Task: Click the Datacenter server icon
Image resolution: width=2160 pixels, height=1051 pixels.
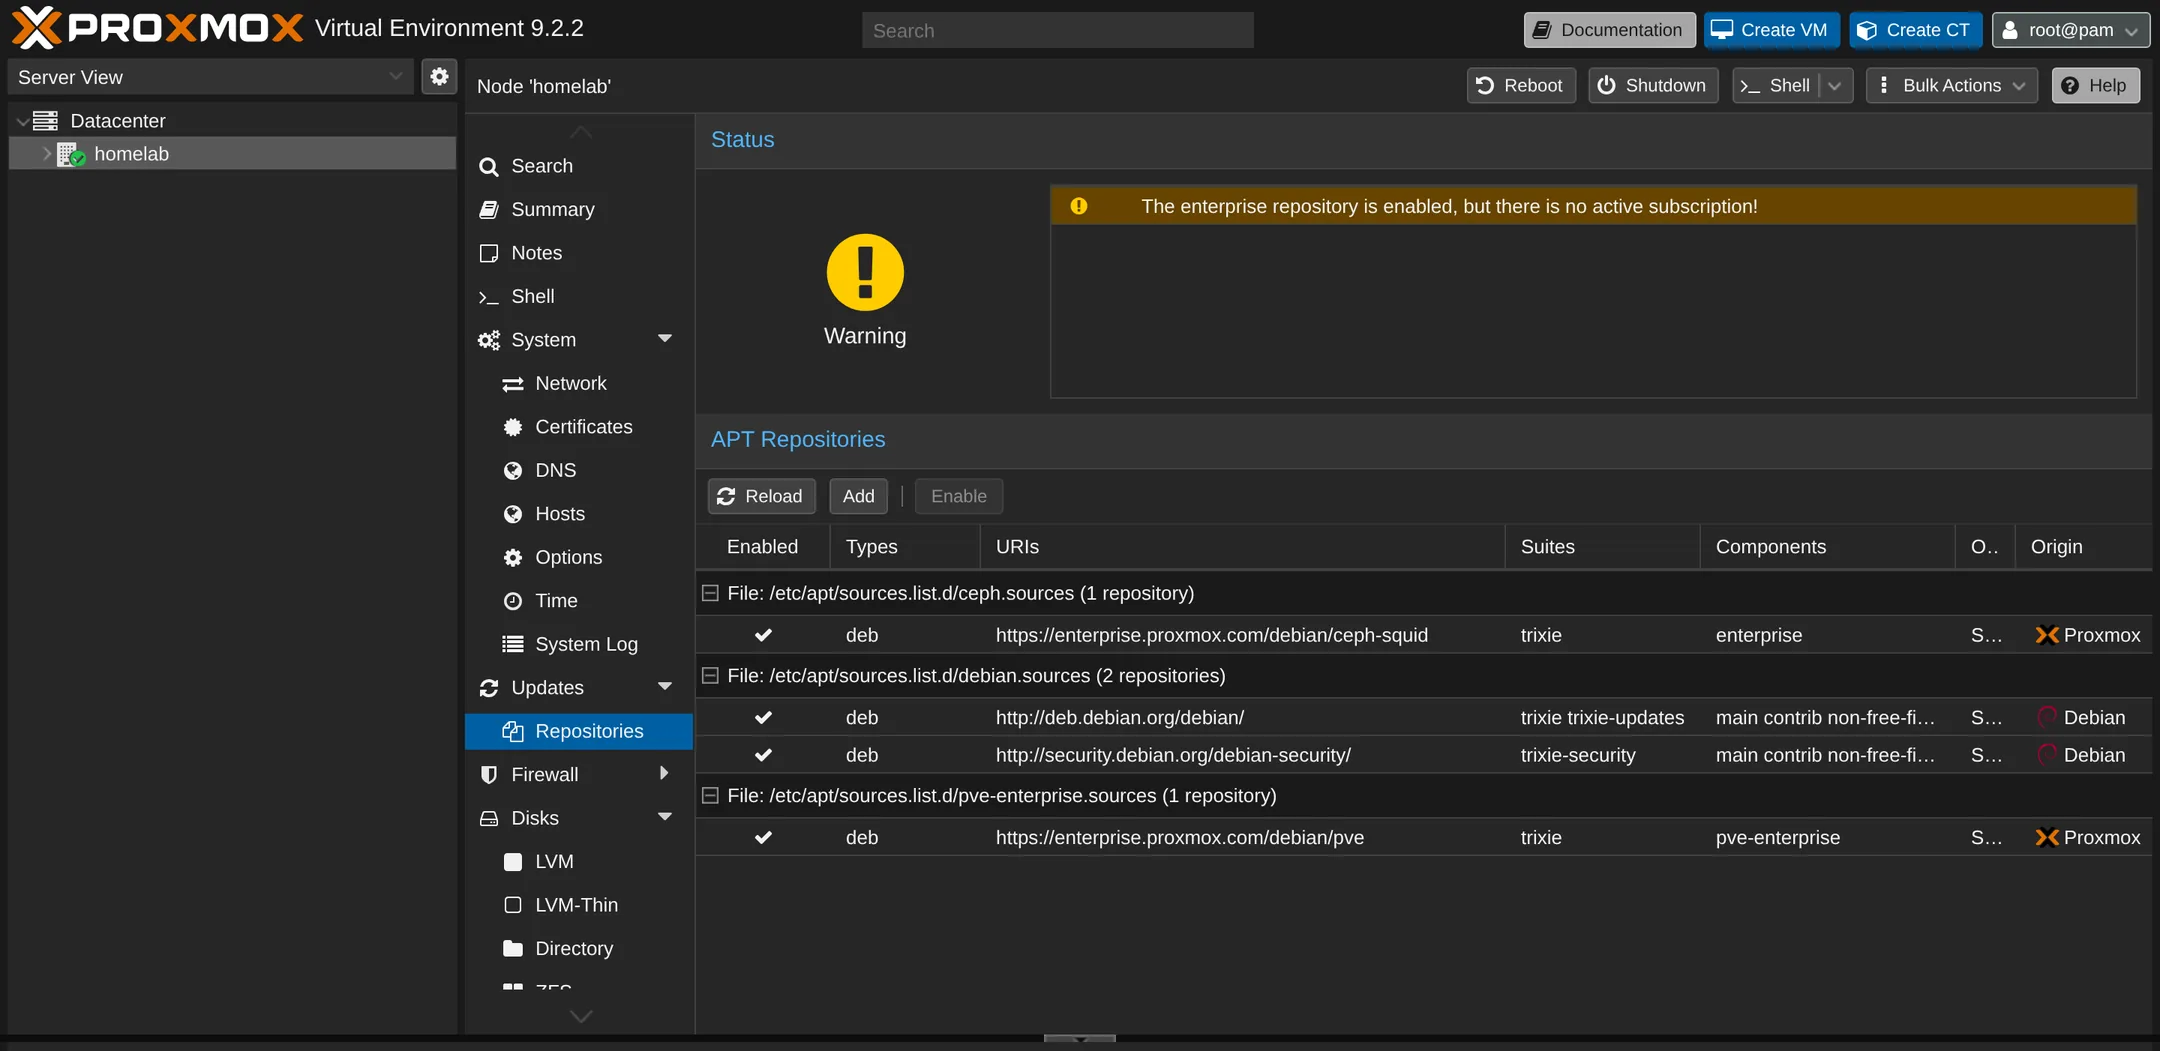Action: click(x=45, y=121)
